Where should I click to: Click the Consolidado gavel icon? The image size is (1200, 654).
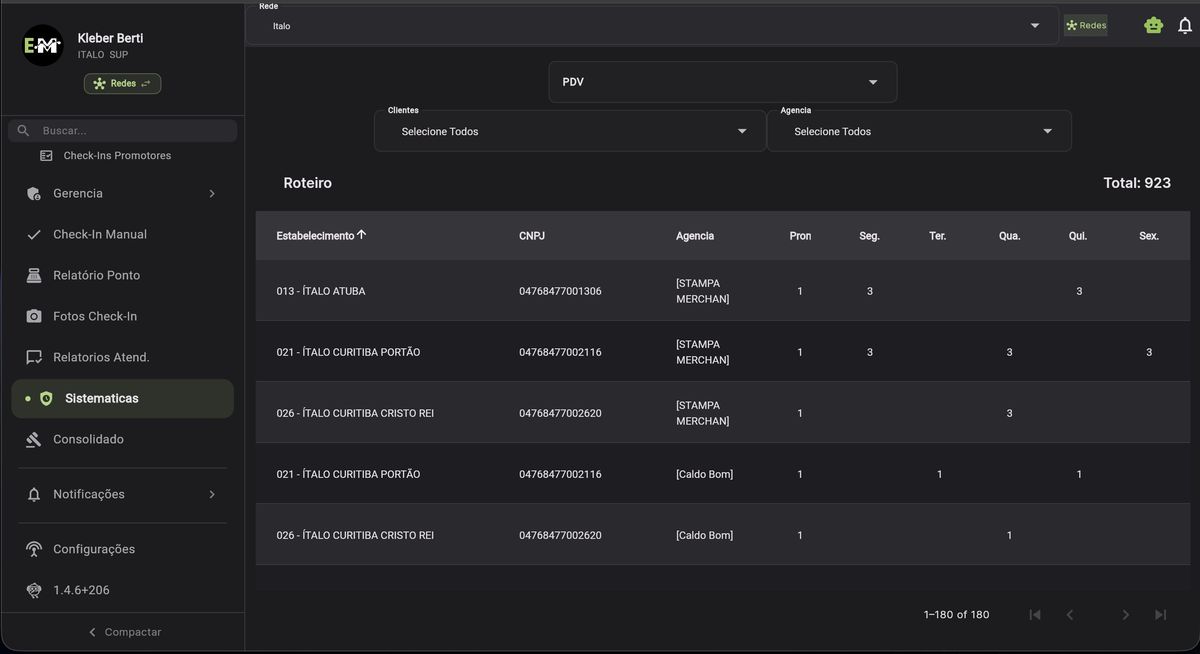[x=34, y=439]
